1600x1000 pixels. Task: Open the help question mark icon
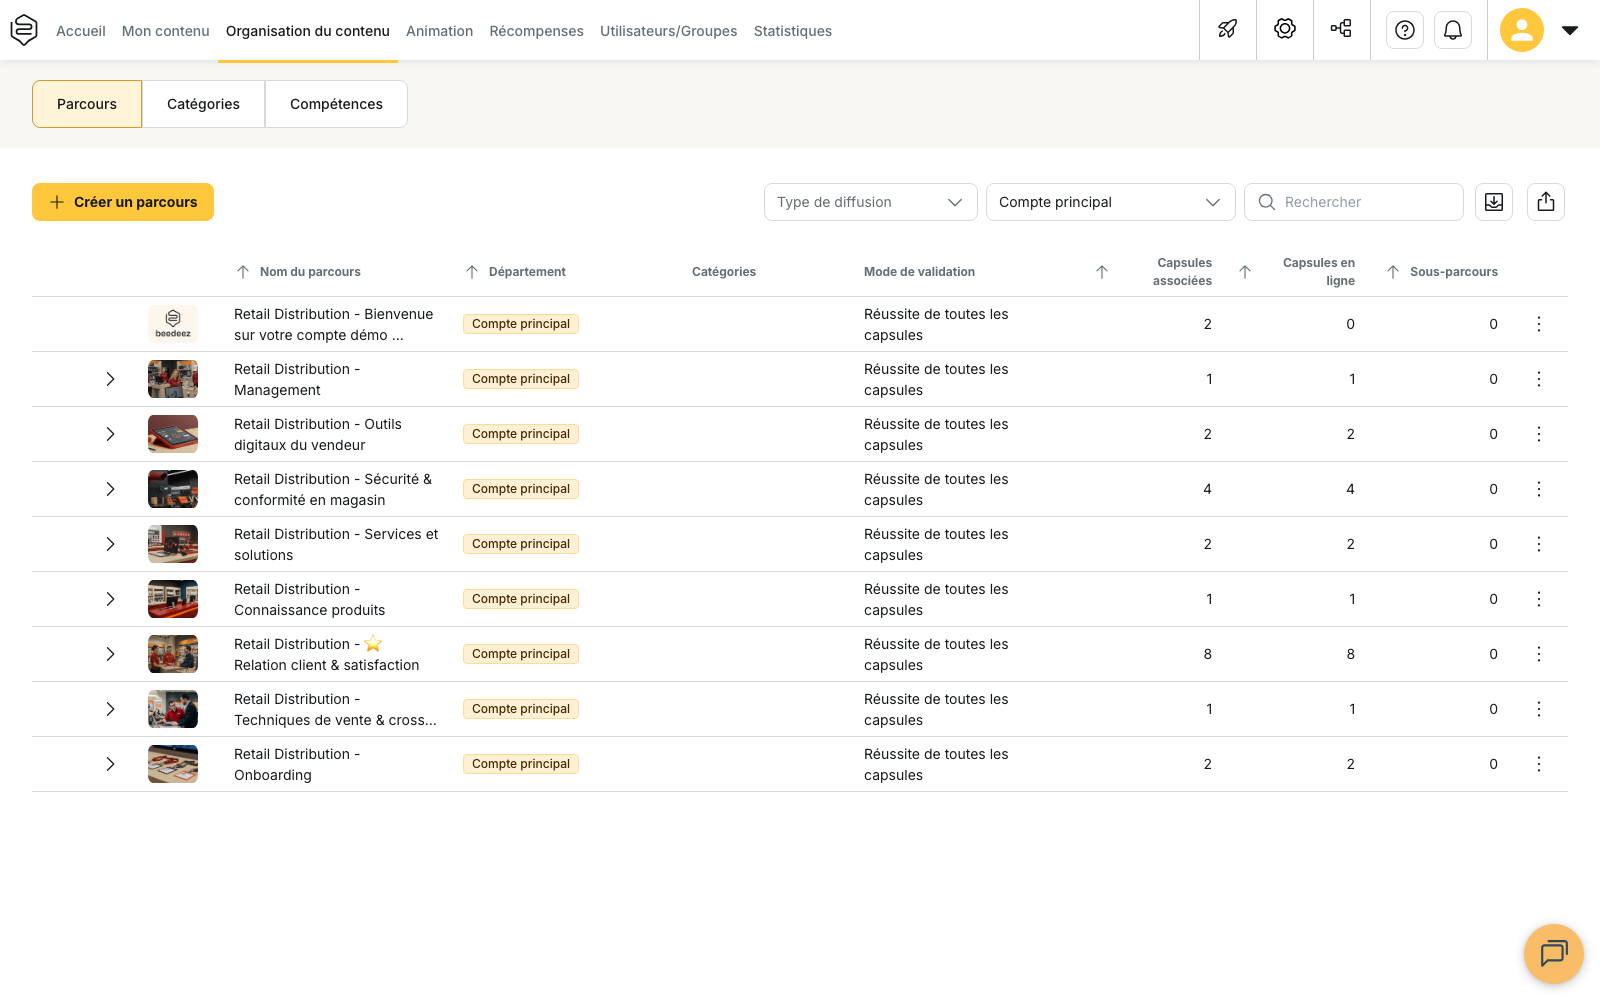1405,30
